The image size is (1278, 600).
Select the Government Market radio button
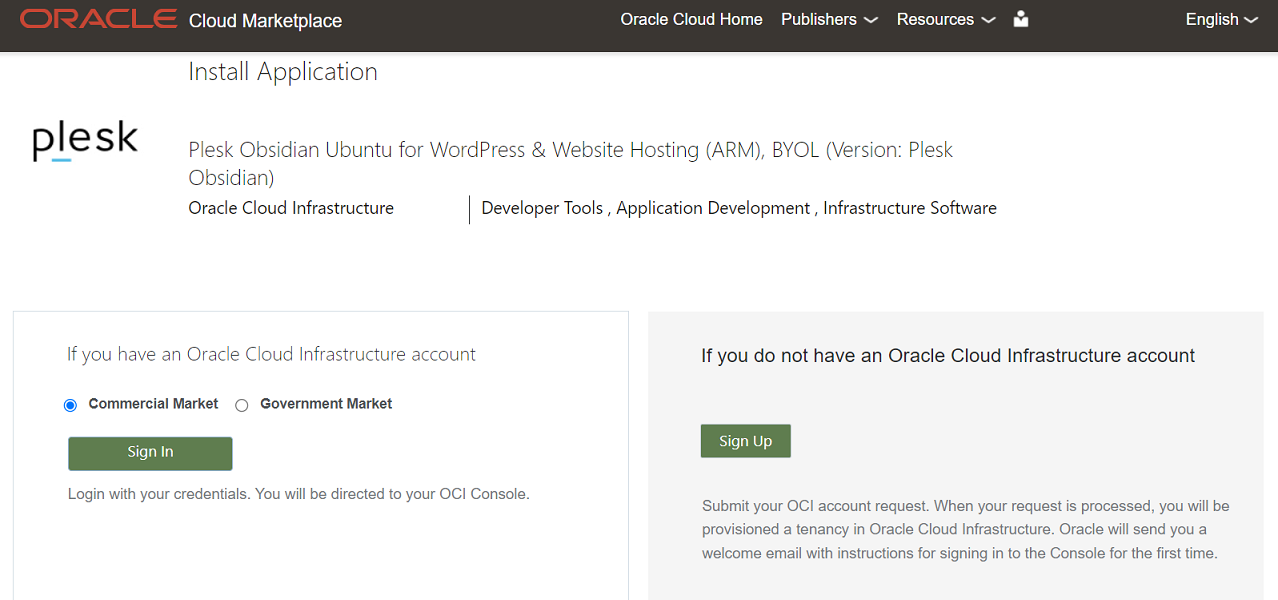[241, 404]
